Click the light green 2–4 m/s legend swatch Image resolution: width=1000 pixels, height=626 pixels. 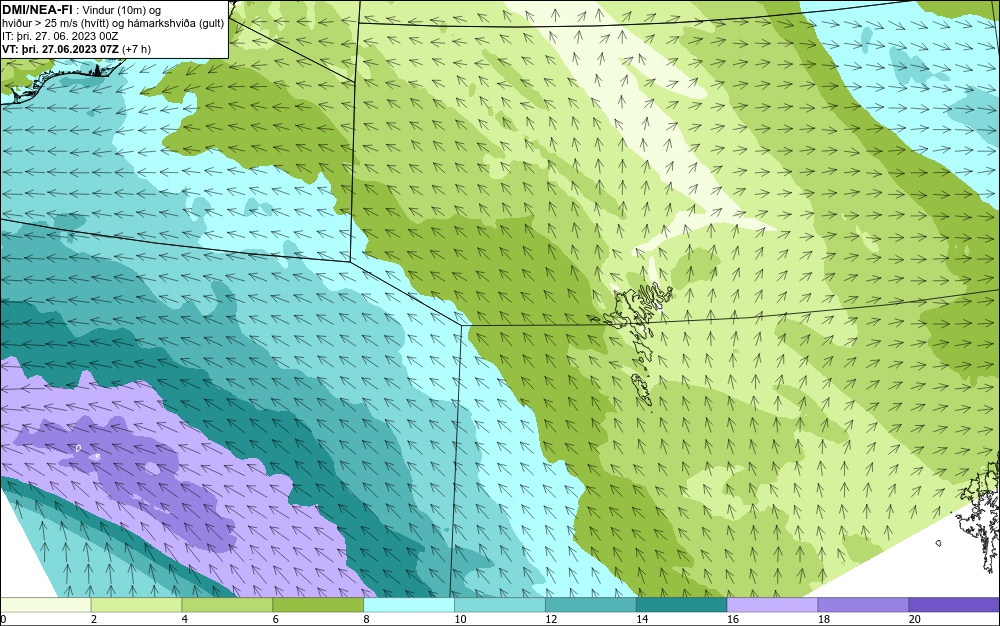click(136, 604)
